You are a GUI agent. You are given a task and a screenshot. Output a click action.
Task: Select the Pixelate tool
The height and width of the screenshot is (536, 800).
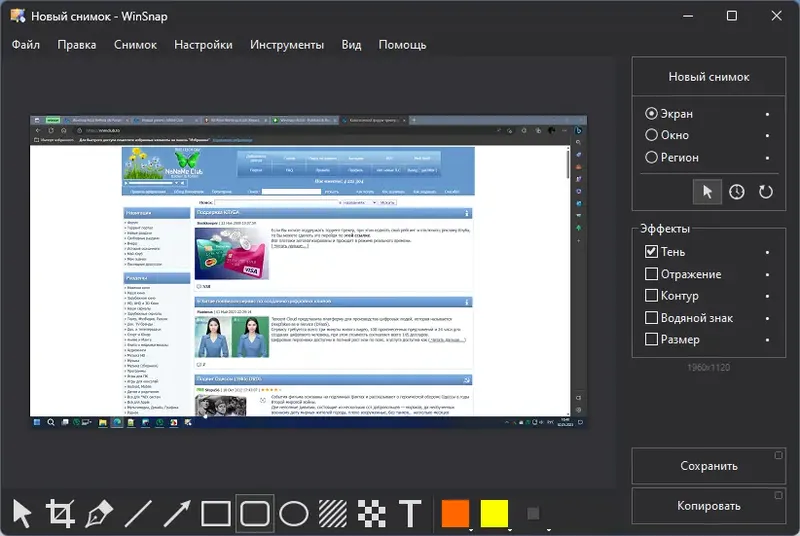(x=371, y=513)
